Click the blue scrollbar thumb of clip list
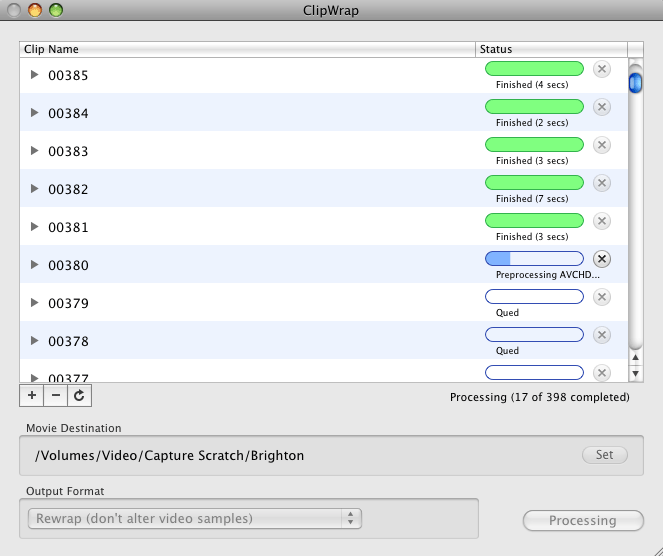 [x=635, y=83]
